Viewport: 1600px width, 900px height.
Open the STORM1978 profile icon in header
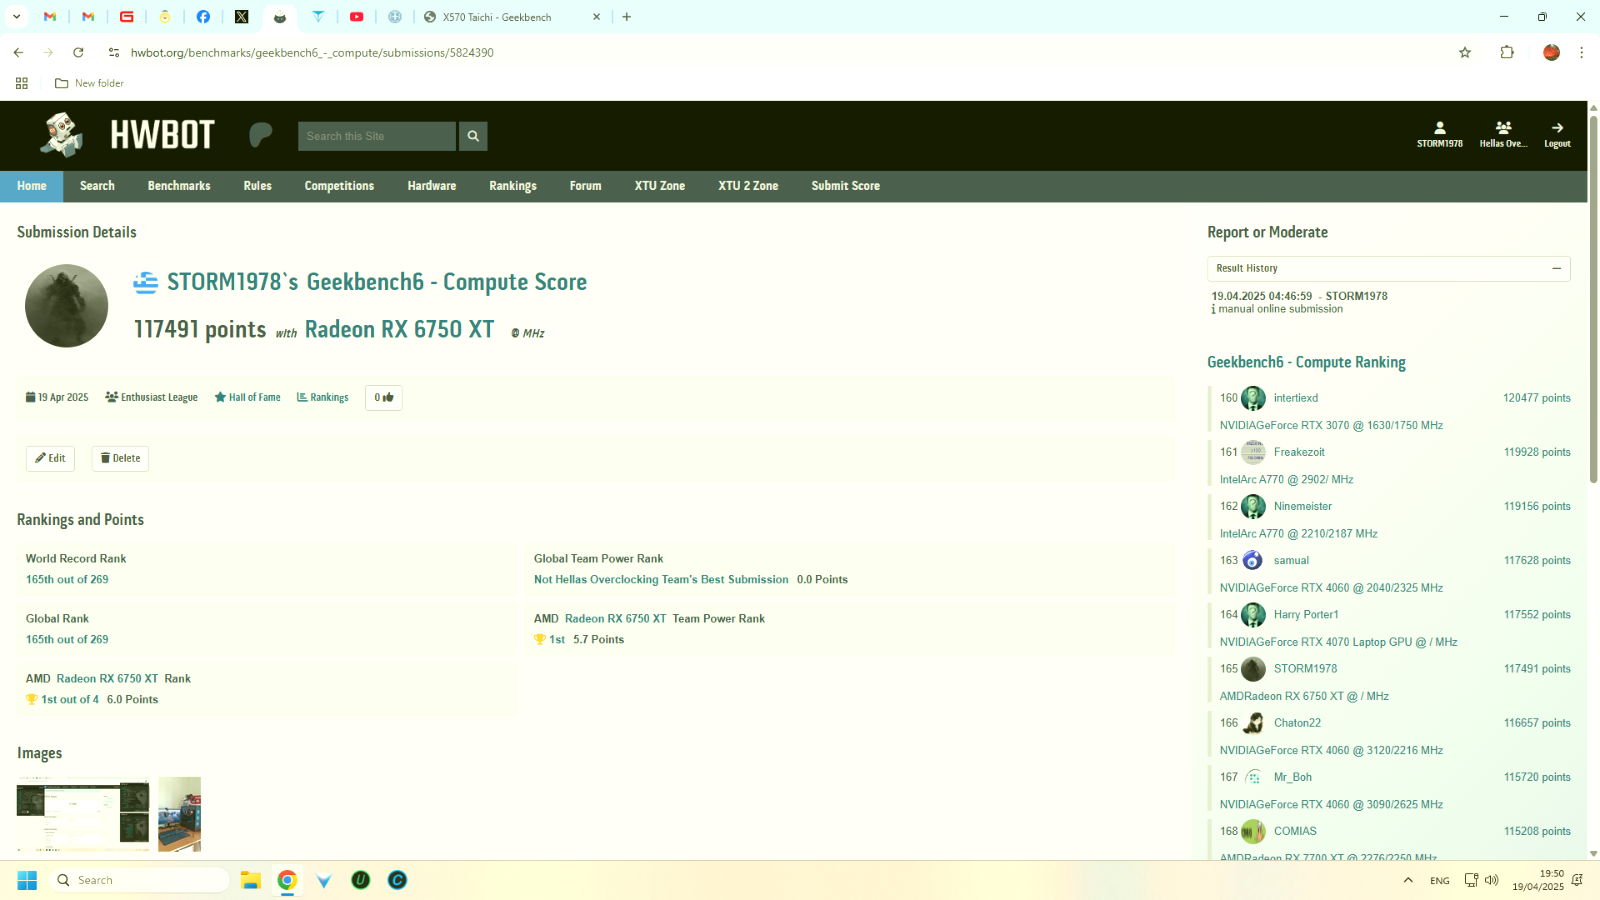point(1439,134)
